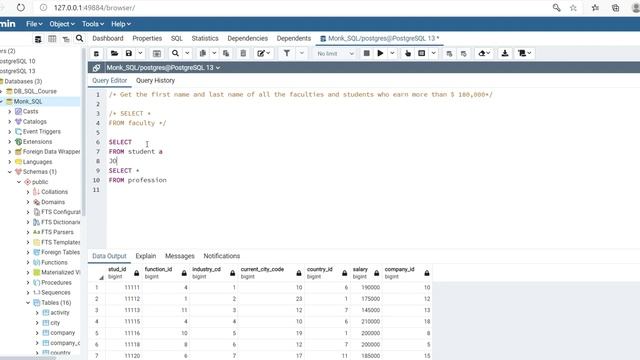Screen dimensions: 640x360
Task: Click the Search Objects magnifier in the sidebar header
Action: pyautogui.click(x=79, y=38)
